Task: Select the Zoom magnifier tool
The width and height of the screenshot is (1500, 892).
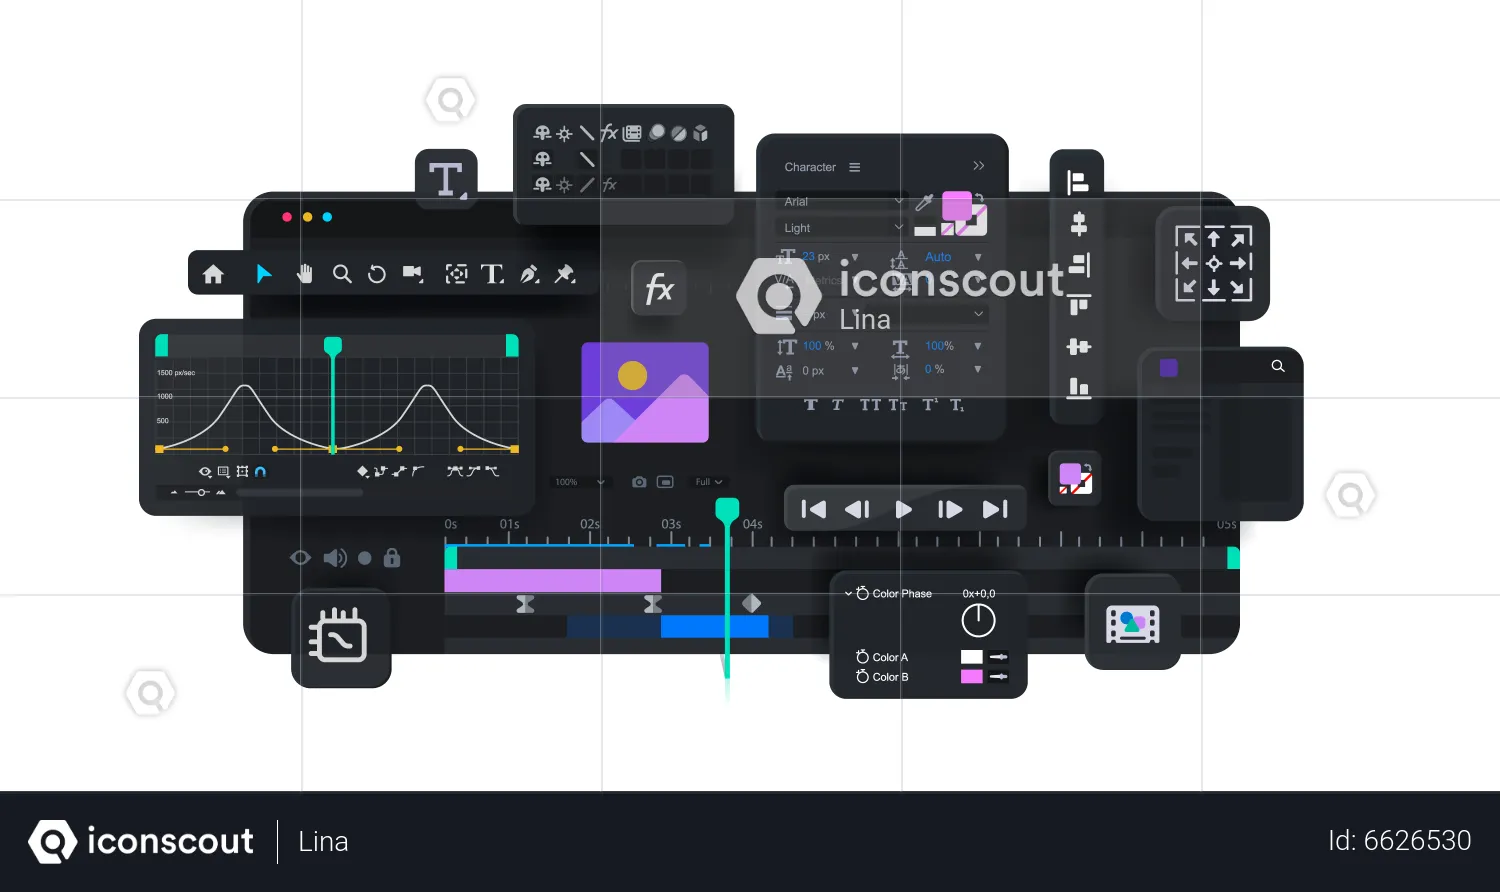Action: (342, 274)
